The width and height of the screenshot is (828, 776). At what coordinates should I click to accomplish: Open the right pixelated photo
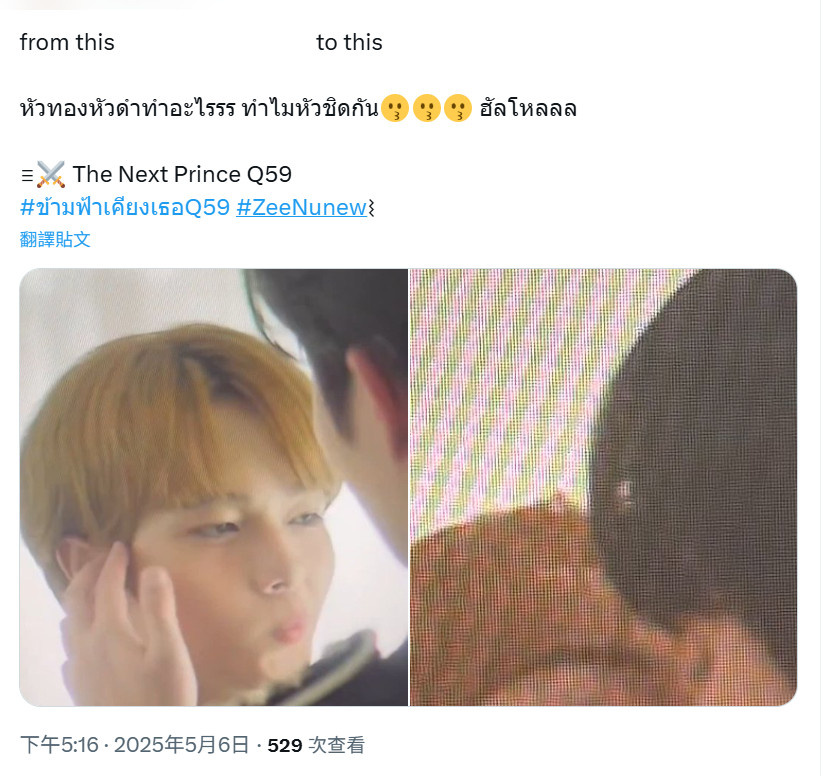[x=604, y=487]
